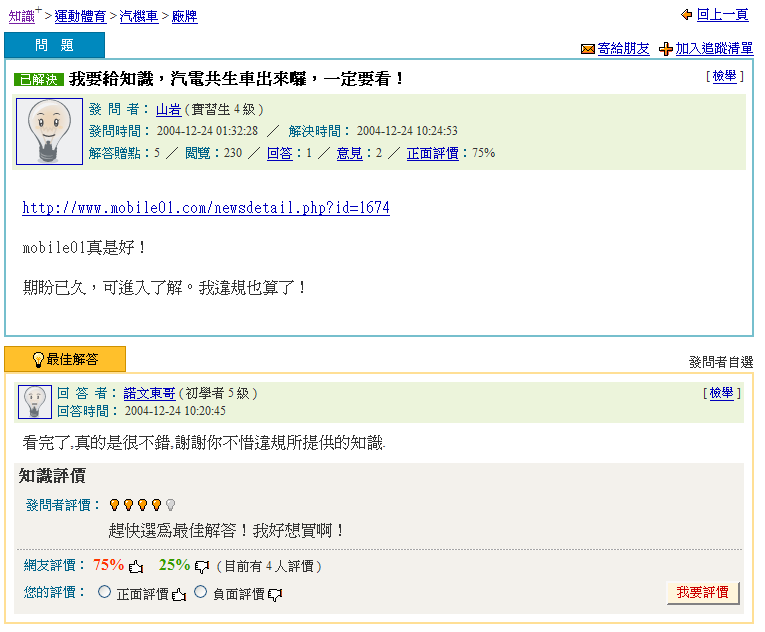This screenshot has width=765, height=632.
Task: Click thumbs-down icon beside 負面評價 radio
Action: 275,594
